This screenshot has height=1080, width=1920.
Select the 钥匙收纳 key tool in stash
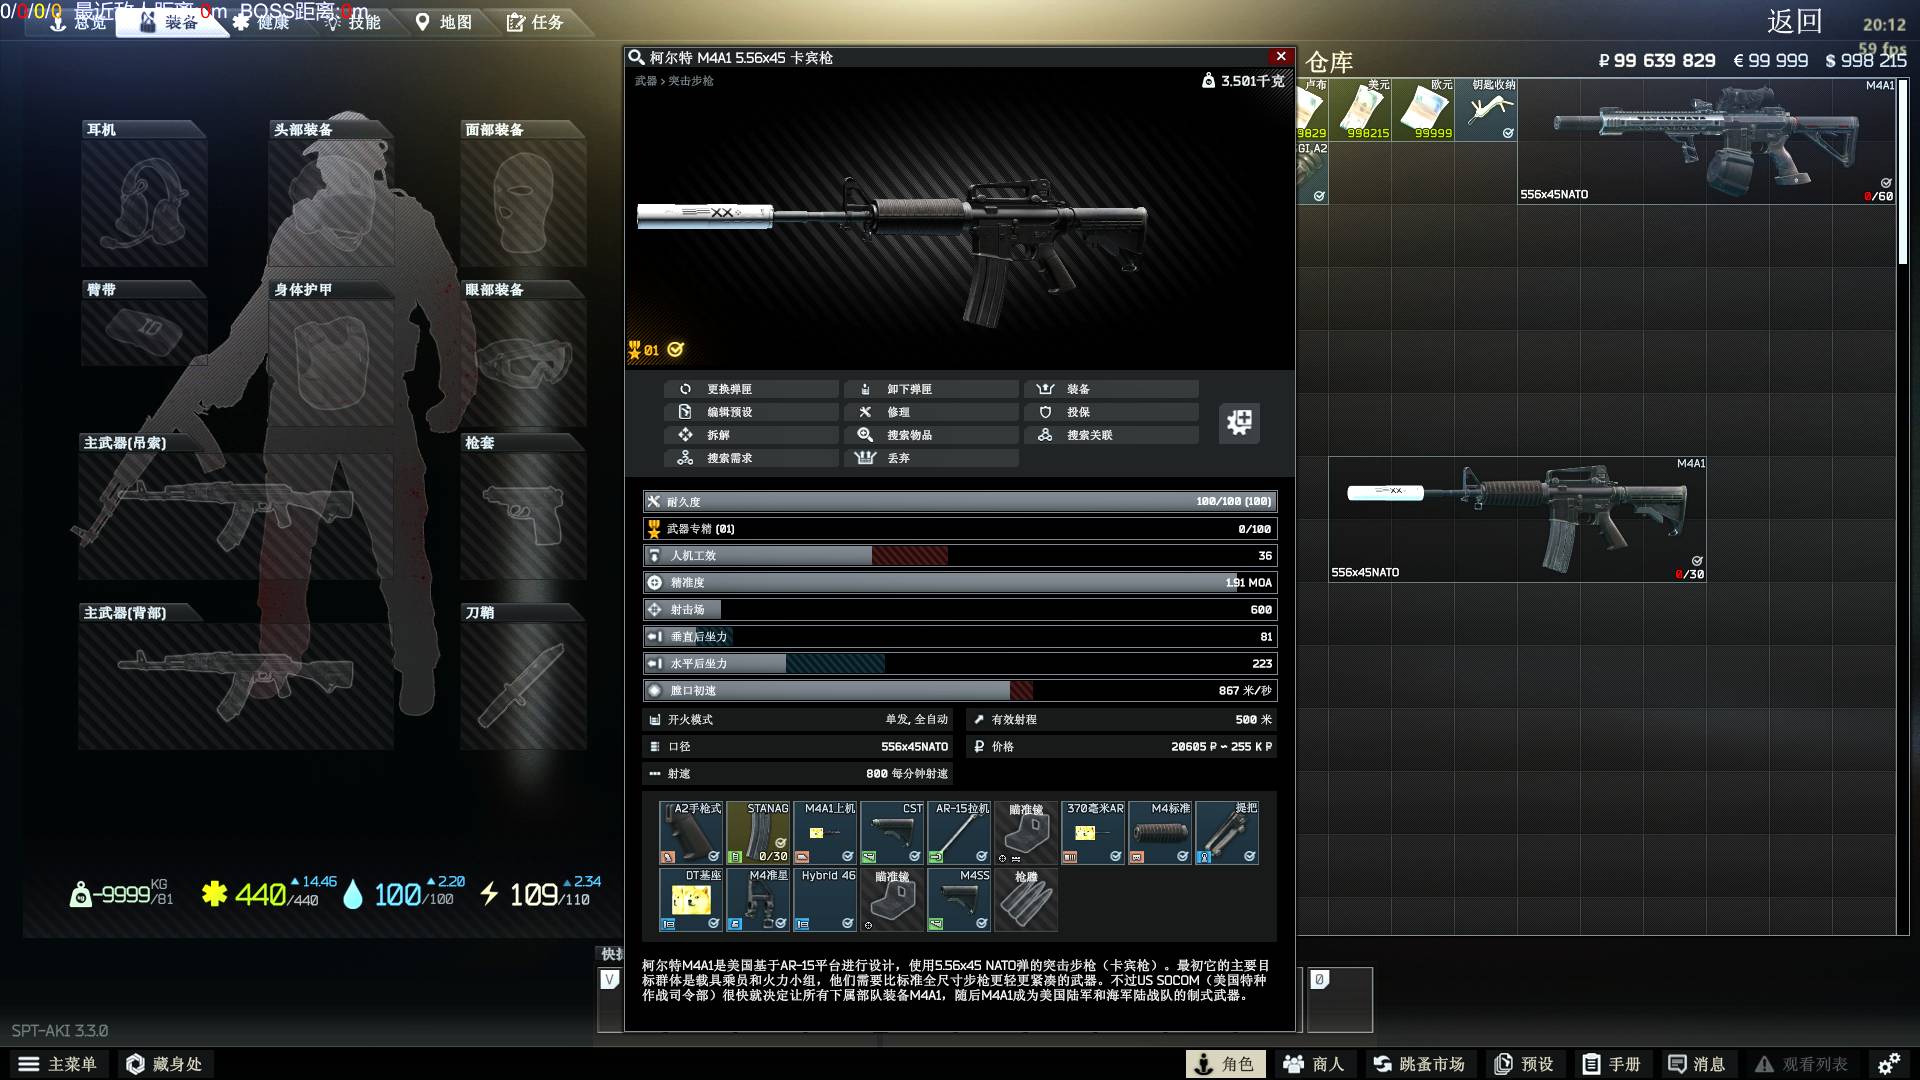click(x=1486, y=109)
